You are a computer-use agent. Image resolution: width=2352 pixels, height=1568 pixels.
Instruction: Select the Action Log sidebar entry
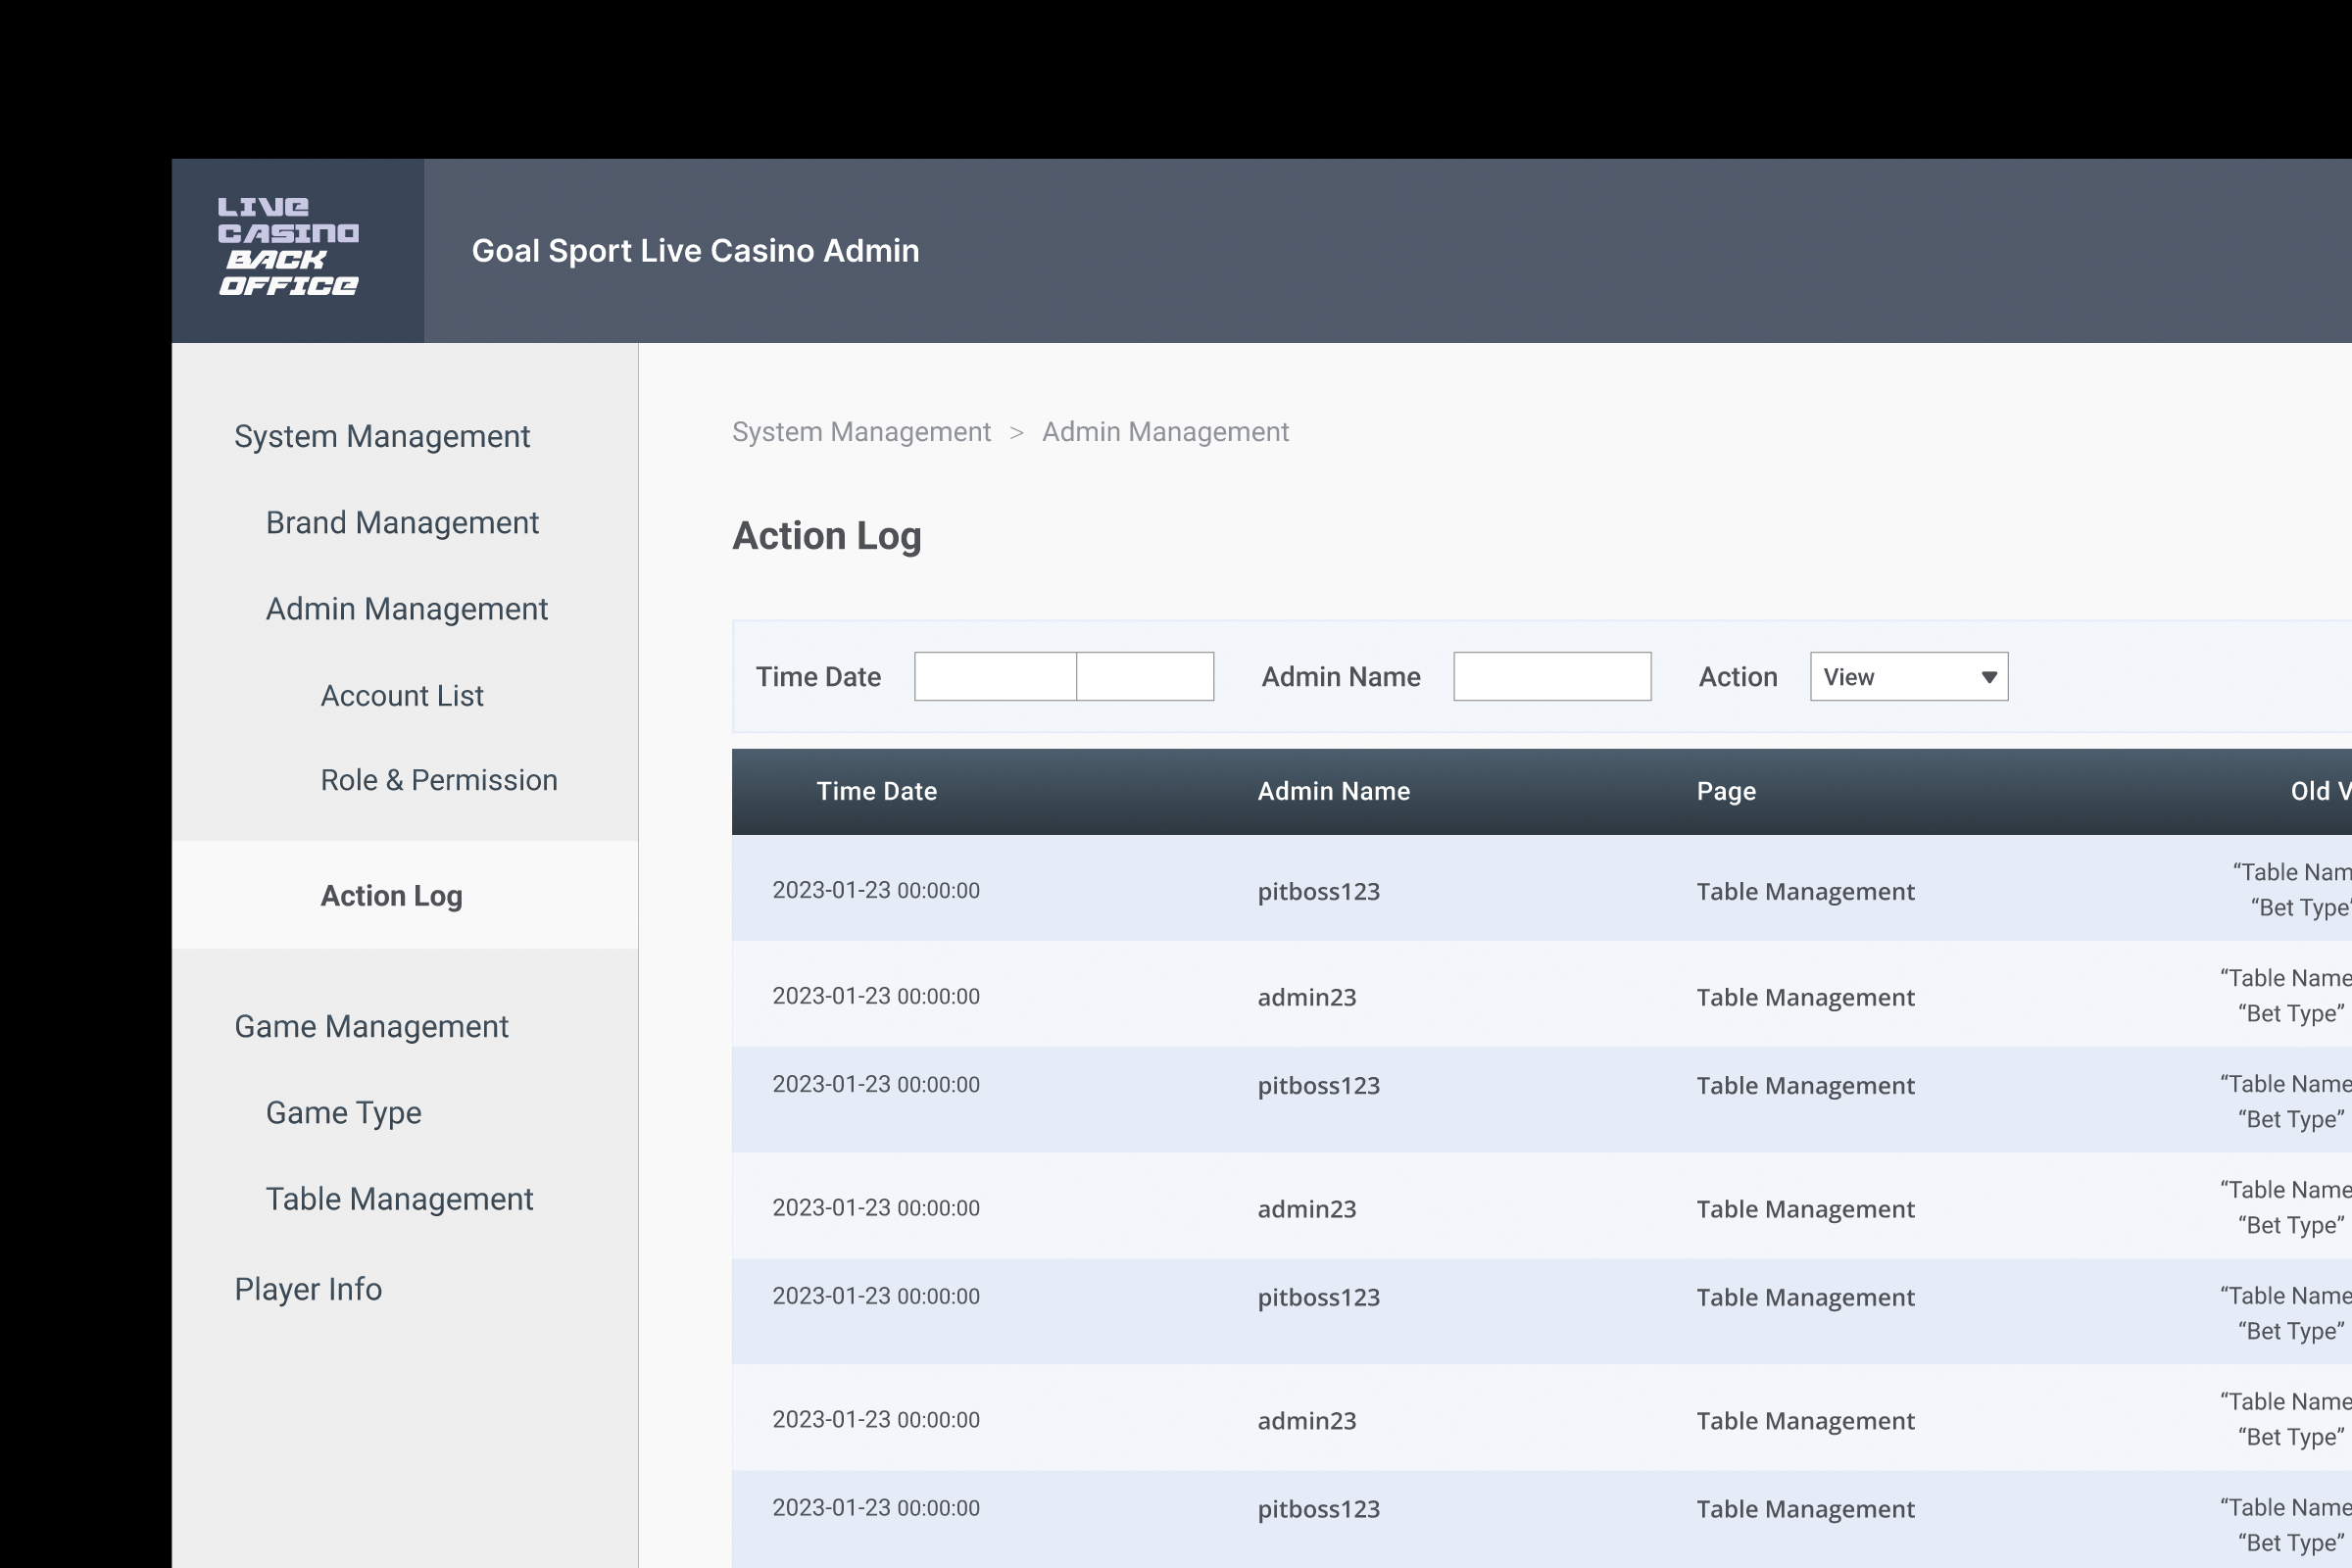[391, 896]
